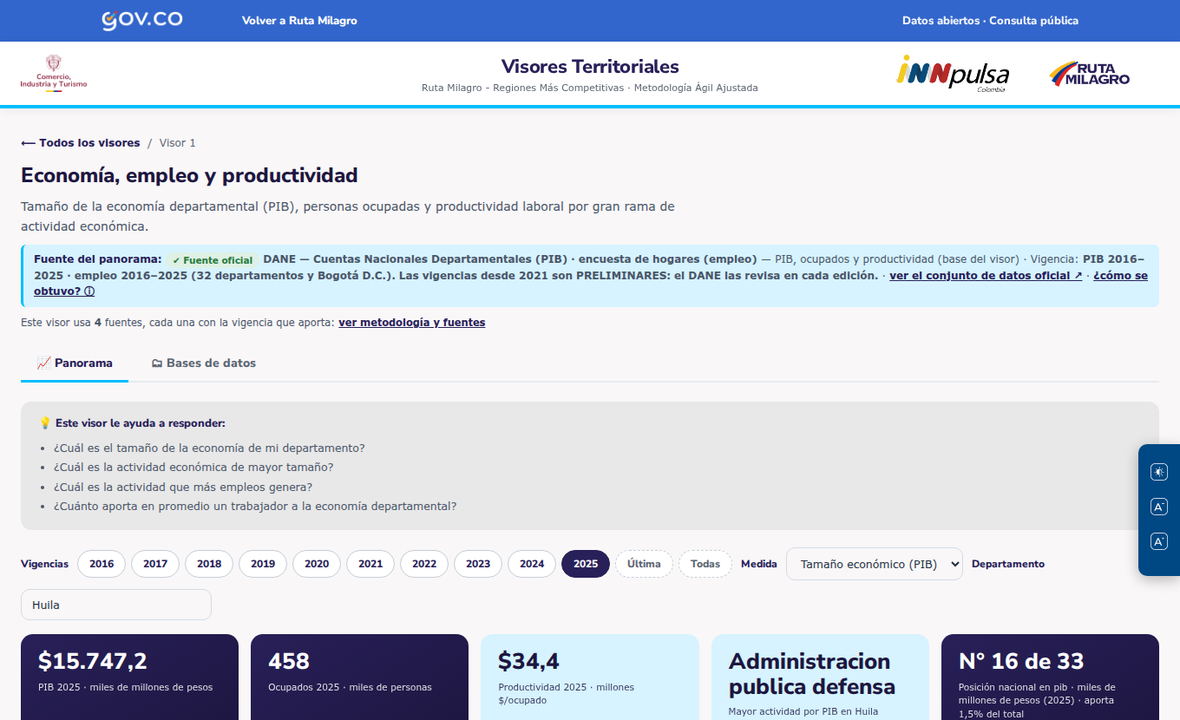The width and height of the screenshot is (1180, 720).
Task: Toggle the active 2025 vigencia chip
Action: tap(585, 564)
